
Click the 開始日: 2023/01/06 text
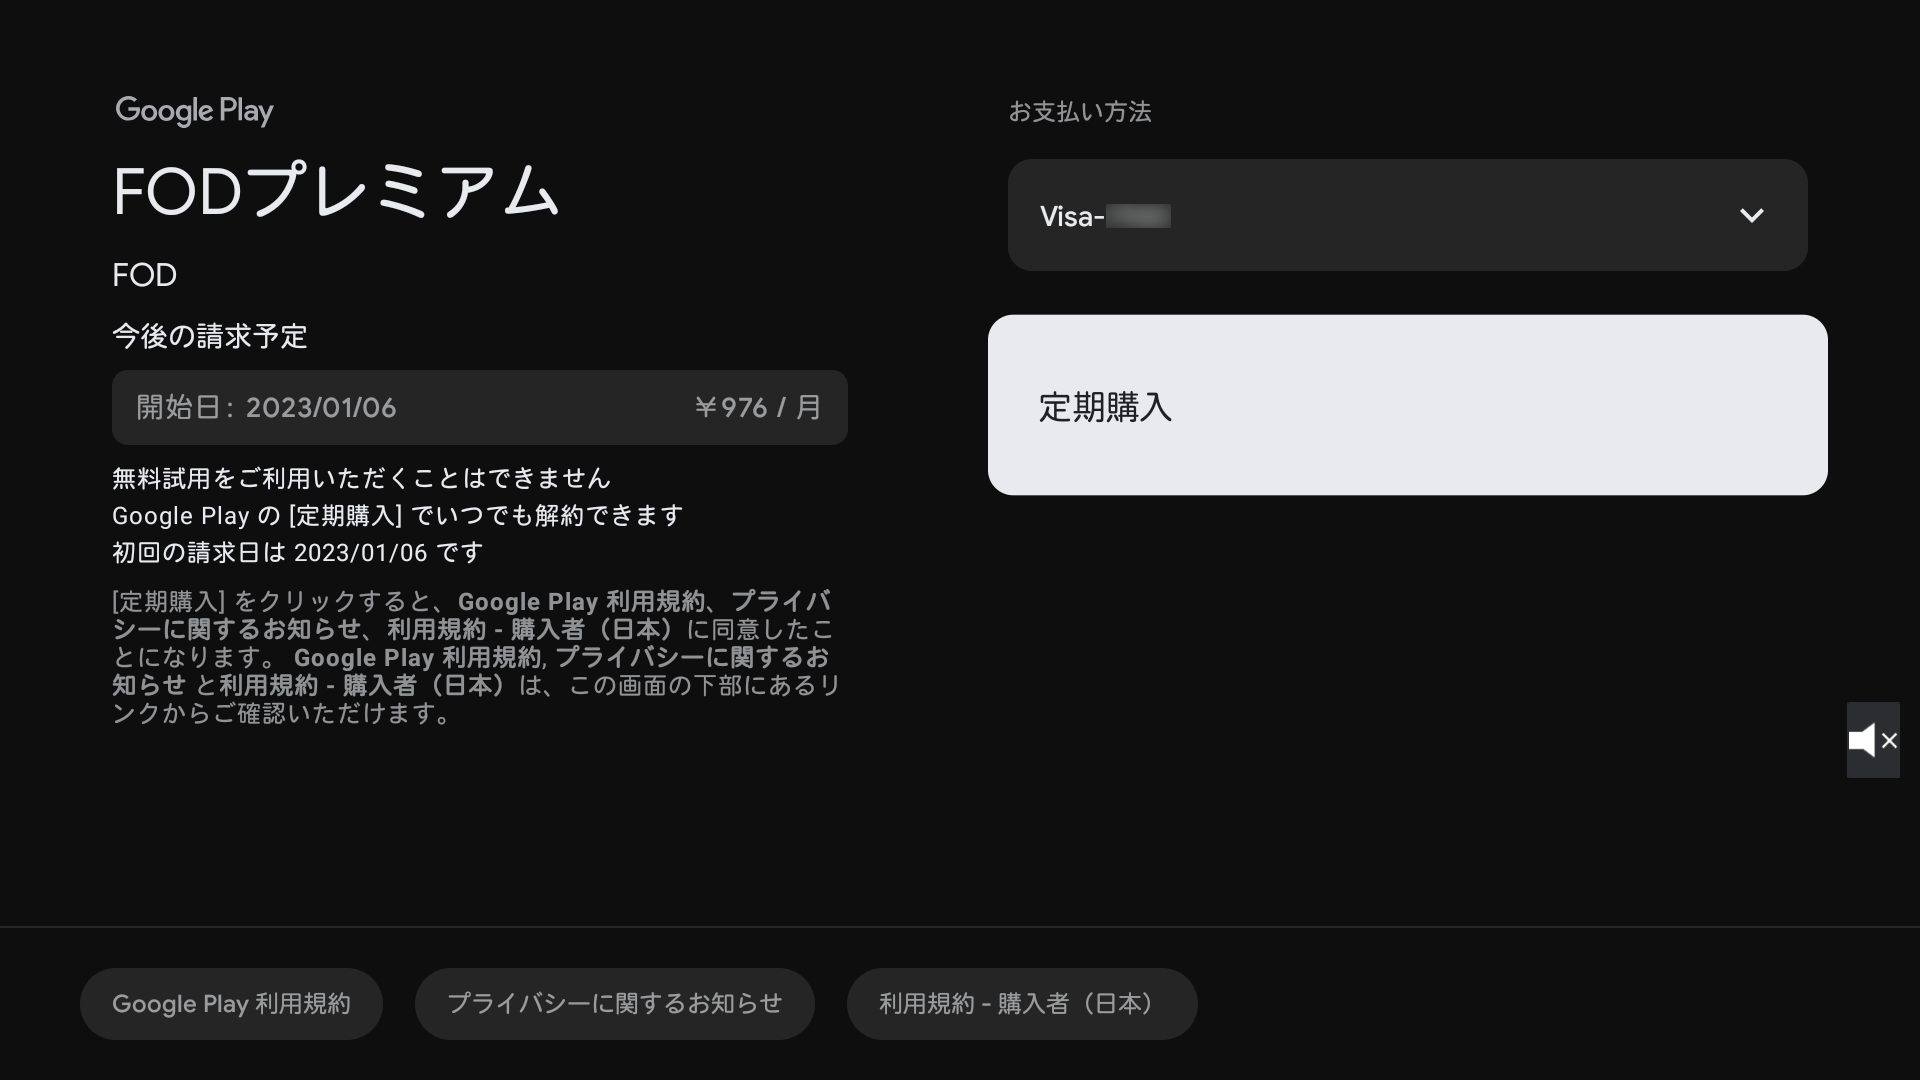click(x=266, y=408)
